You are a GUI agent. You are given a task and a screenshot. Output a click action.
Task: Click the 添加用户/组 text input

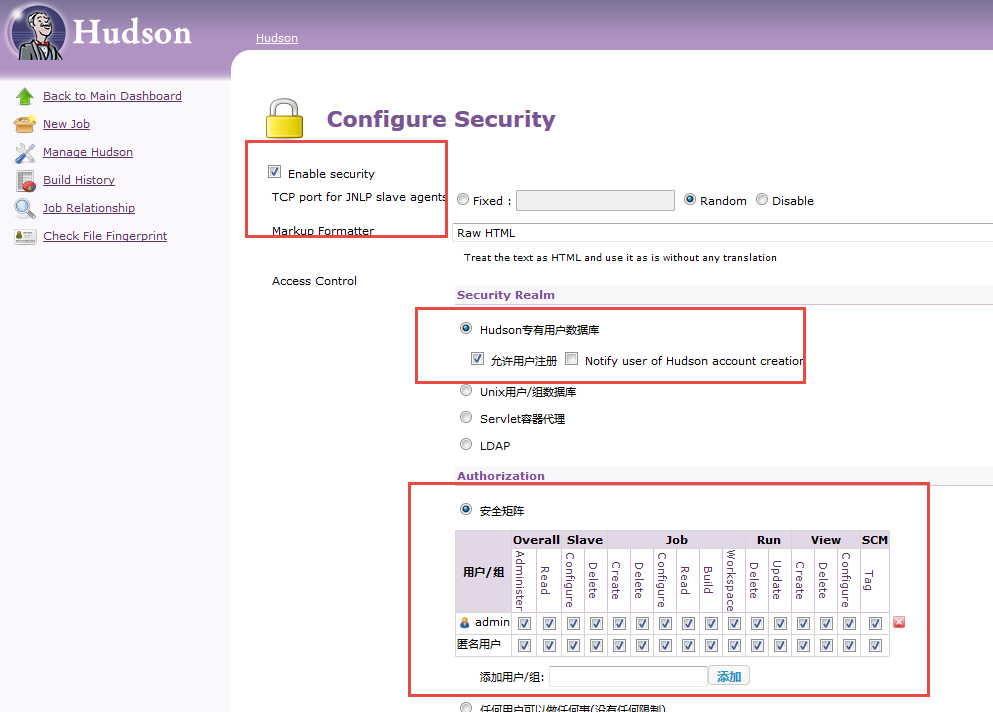(628, 677)
